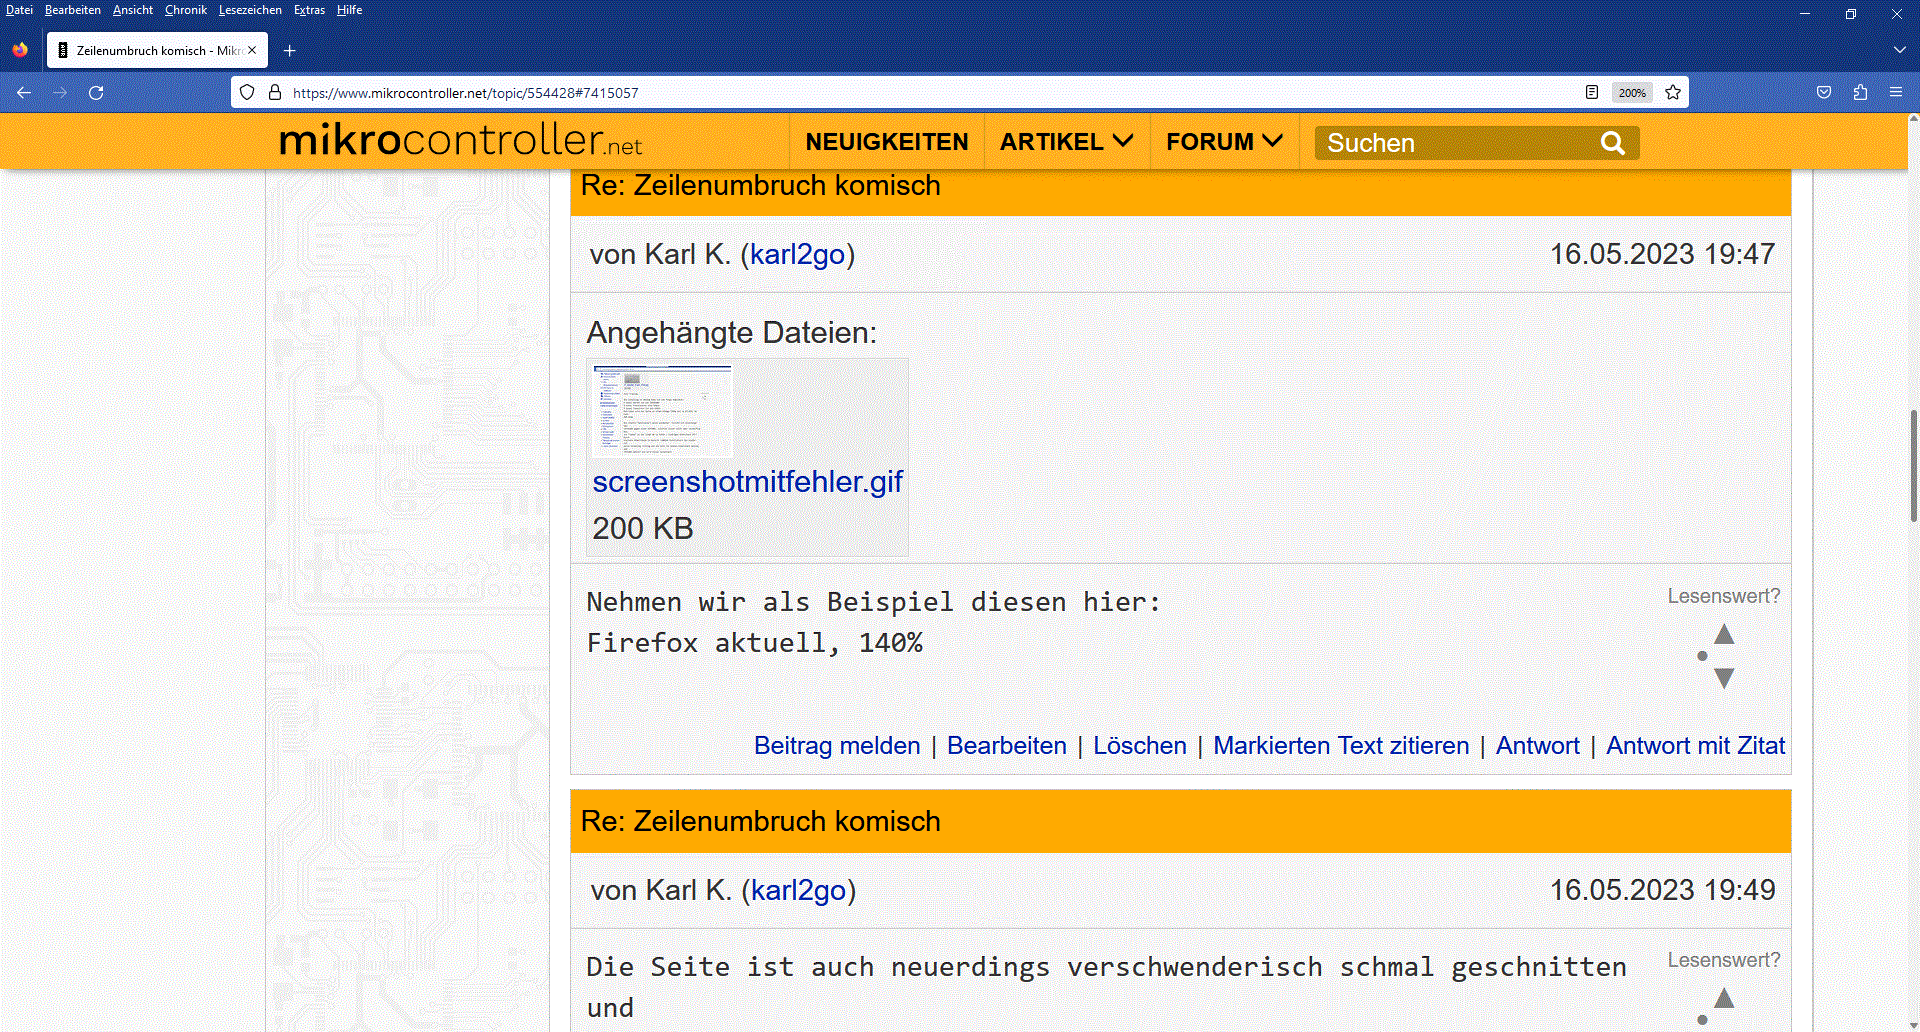Downvote the 19:47 post with down arrow
Screen dimensions: 1920x1032
click(x=1724, y=678)
